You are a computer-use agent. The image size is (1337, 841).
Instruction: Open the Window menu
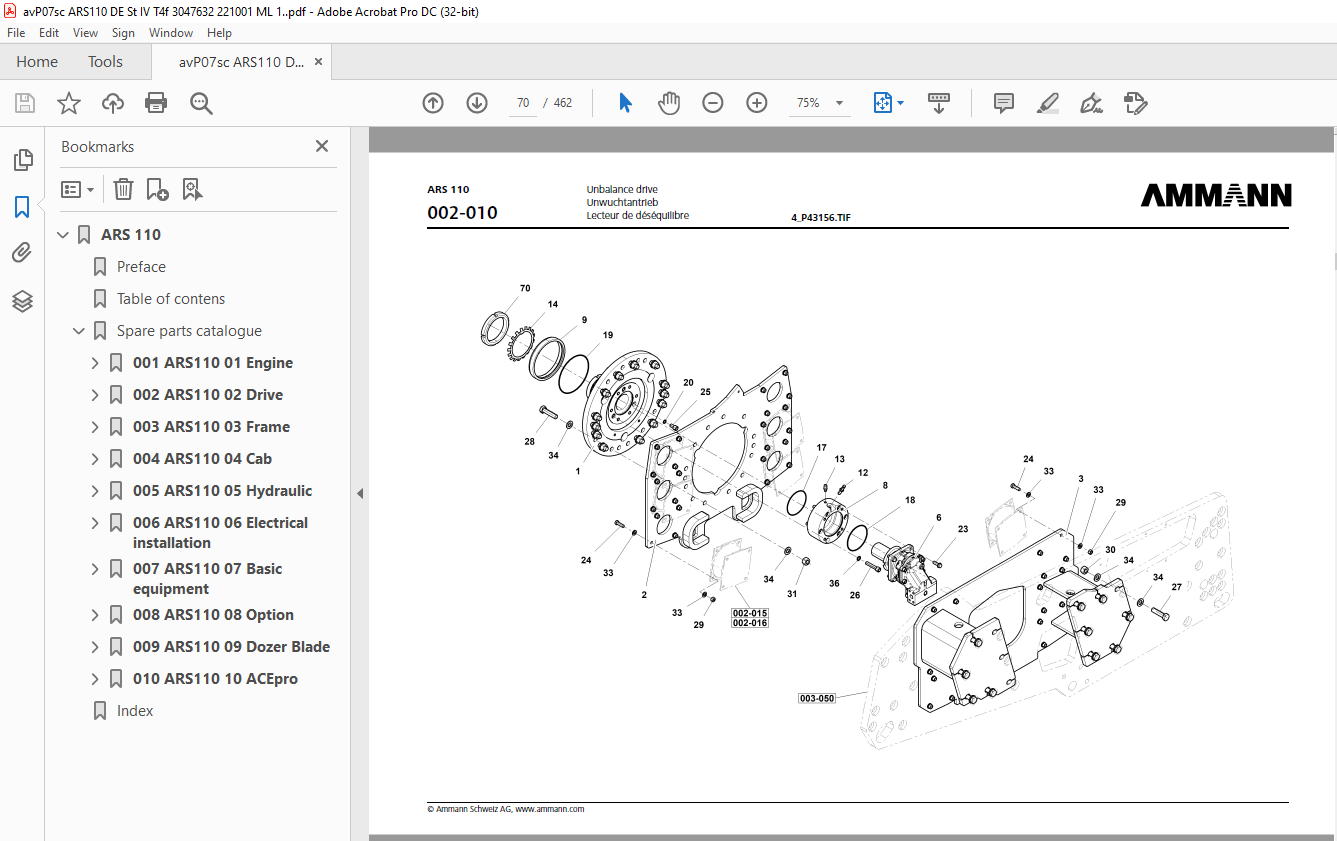click(x=171, y=33)
